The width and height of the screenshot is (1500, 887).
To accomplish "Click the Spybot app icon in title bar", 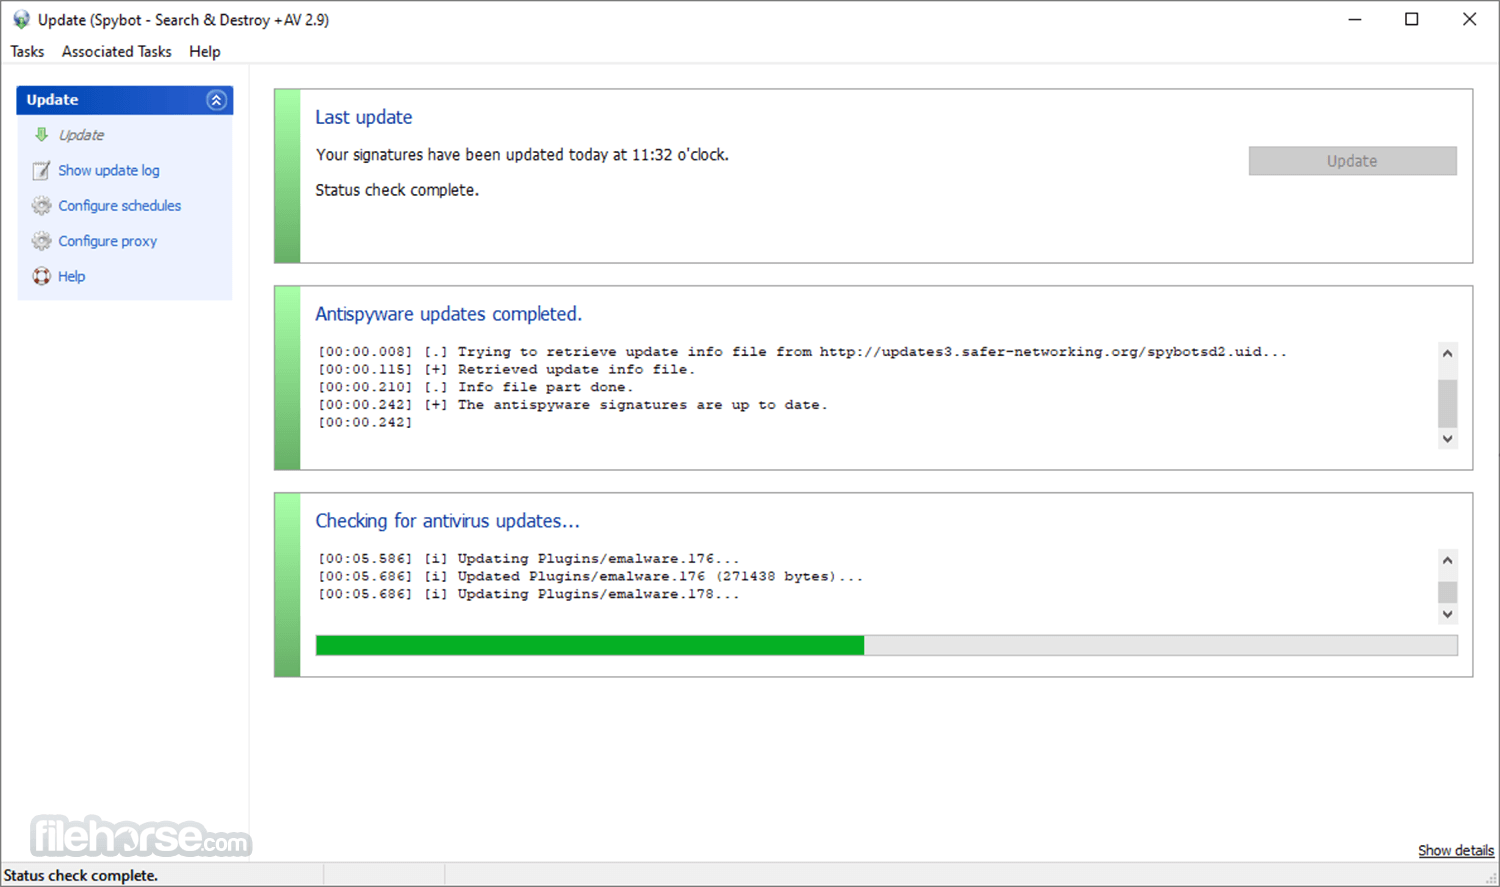I will 21,20.
